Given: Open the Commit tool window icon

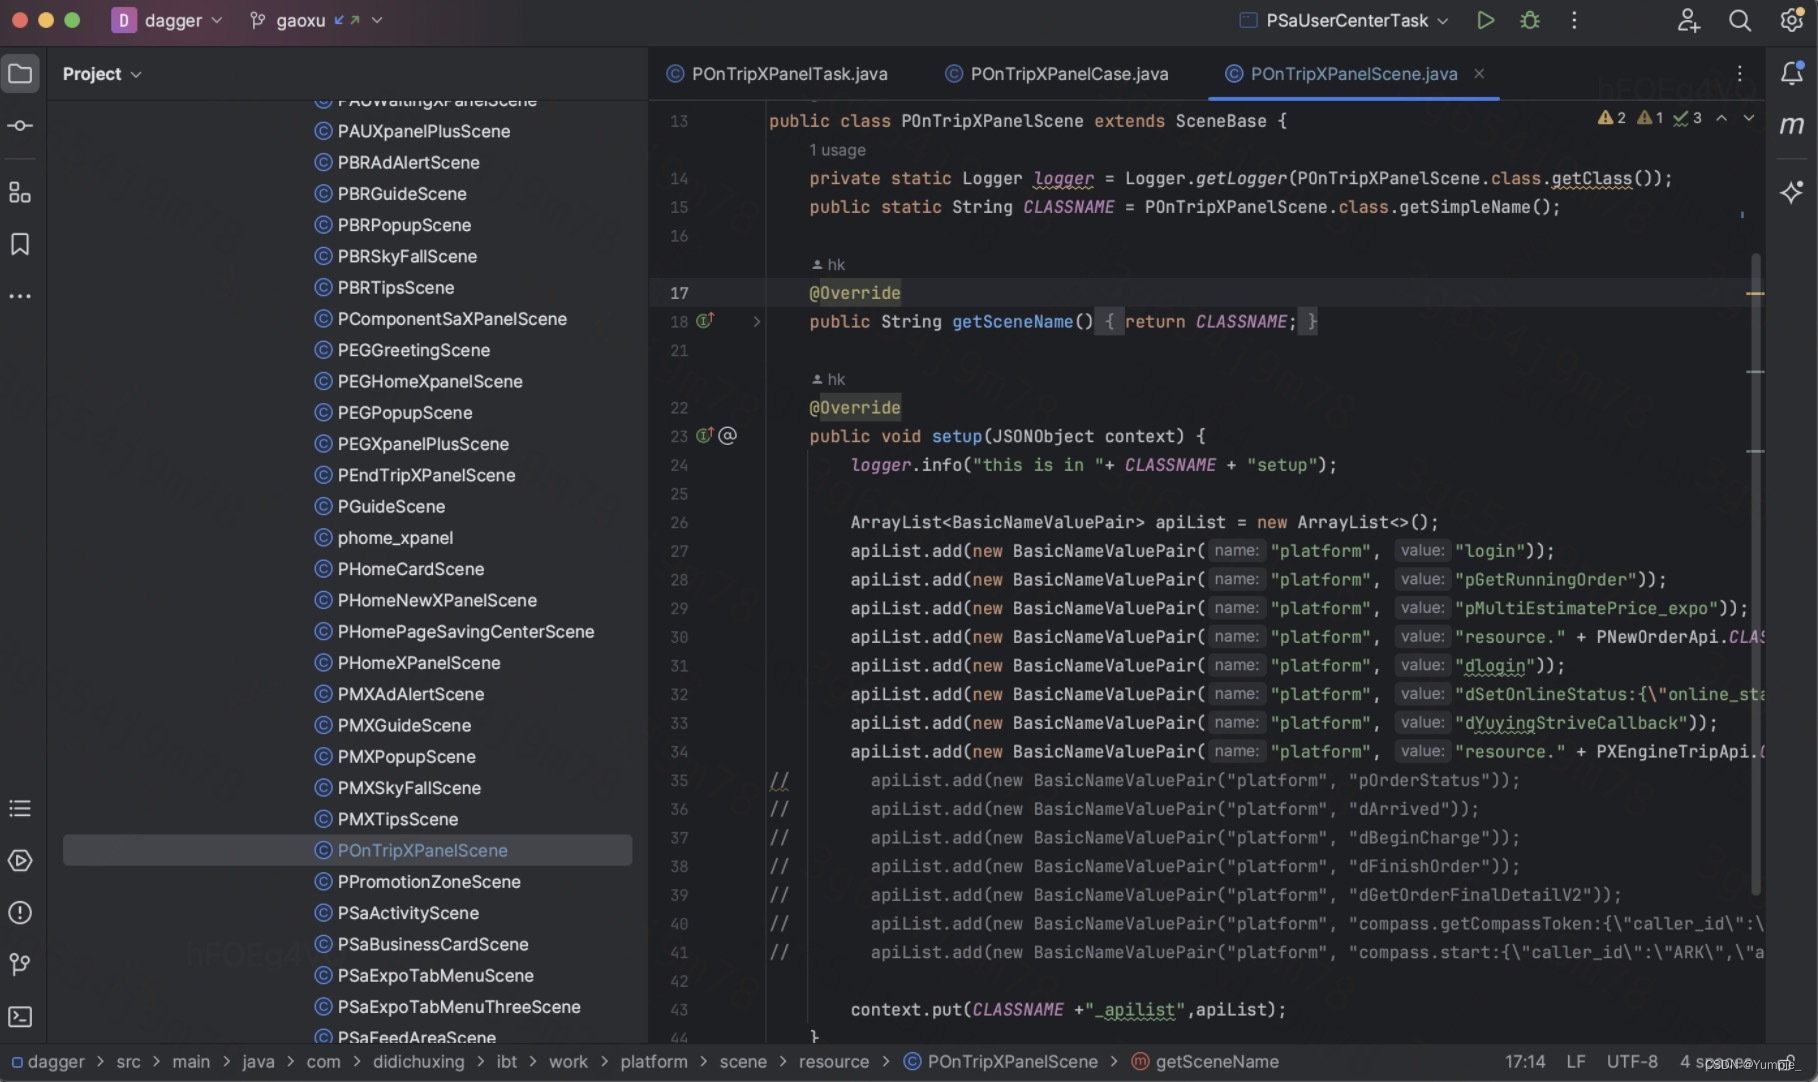Looking at the screenshot, I should coord(20,125).
